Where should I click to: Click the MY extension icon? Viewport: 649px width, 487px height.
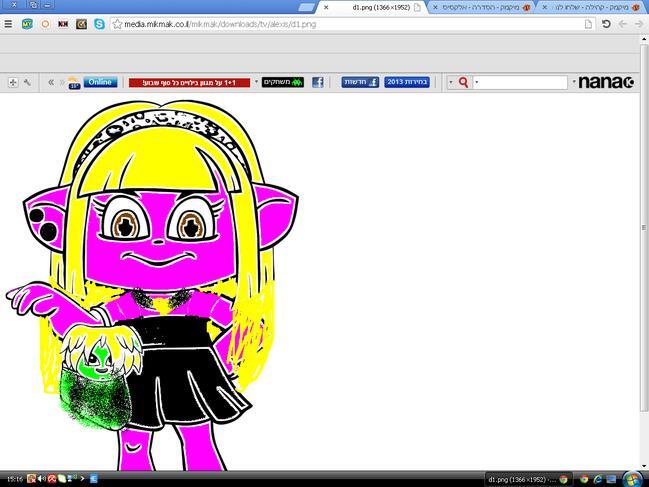click(27, 24)
